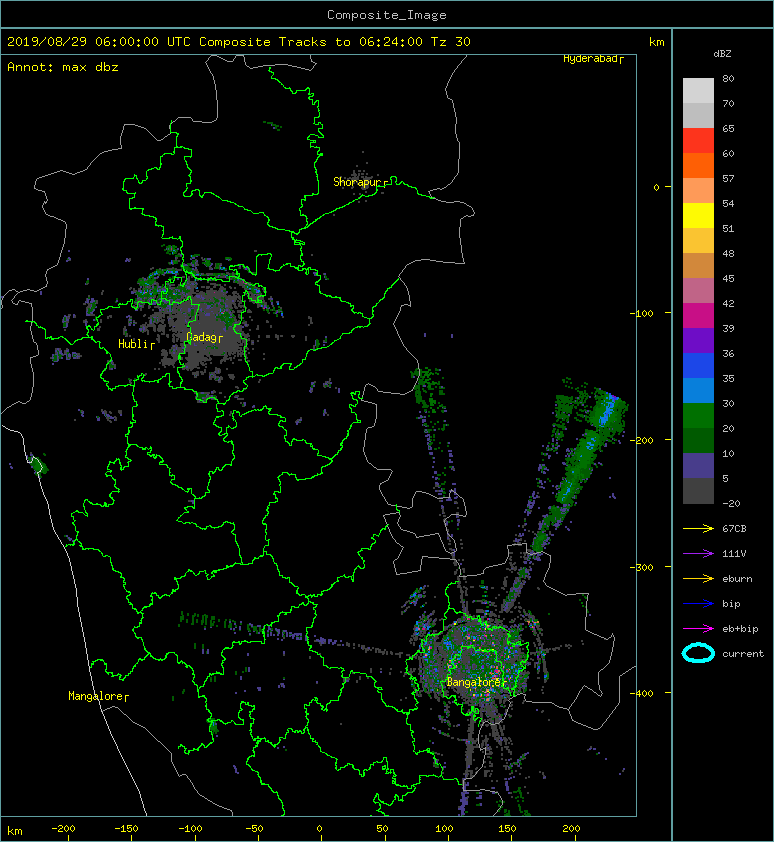Click the Shorapur city label

pyautogui.click(x=360, y=182)
